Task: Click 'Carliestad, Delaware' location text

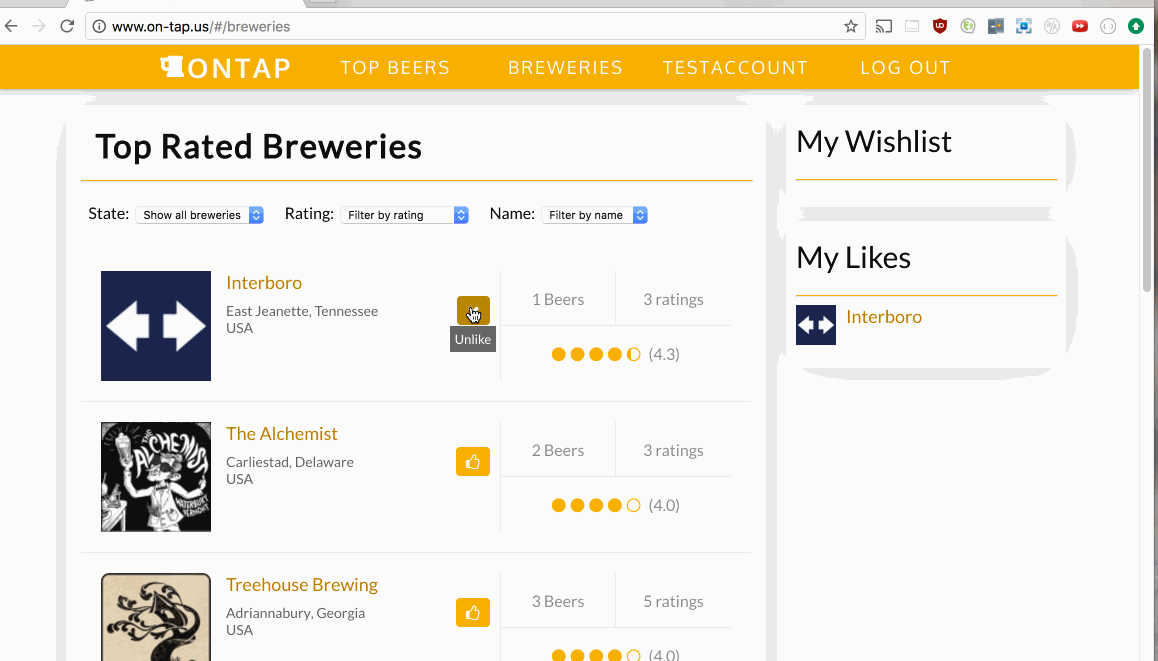Action: (x=290, y=462)
